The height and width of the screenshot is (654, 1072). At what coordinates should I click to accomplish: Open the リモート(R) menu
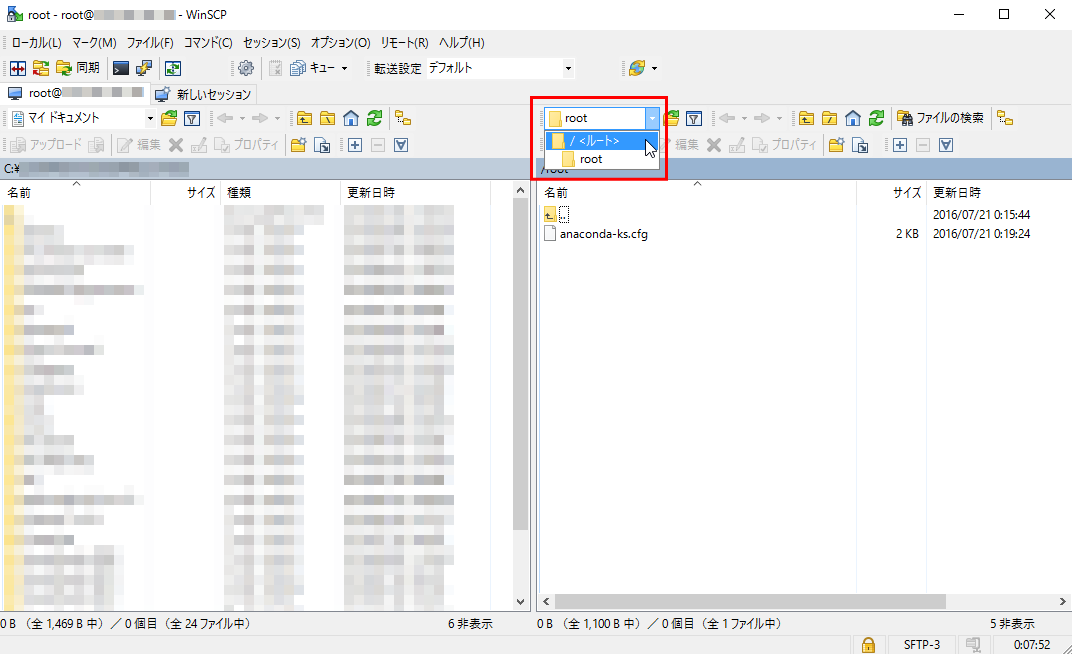tap(404, 42)
